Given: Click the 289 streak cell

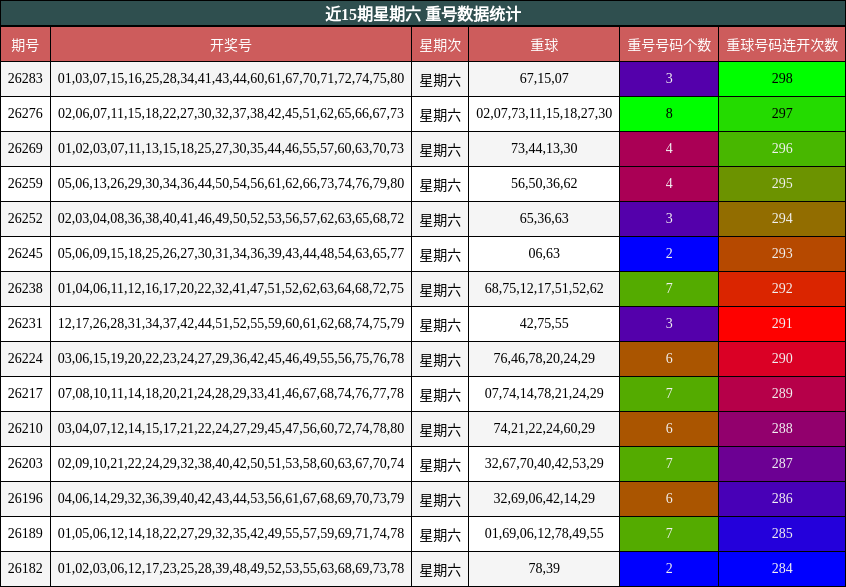Looking at the screenshot, I should tap(782, 394).
